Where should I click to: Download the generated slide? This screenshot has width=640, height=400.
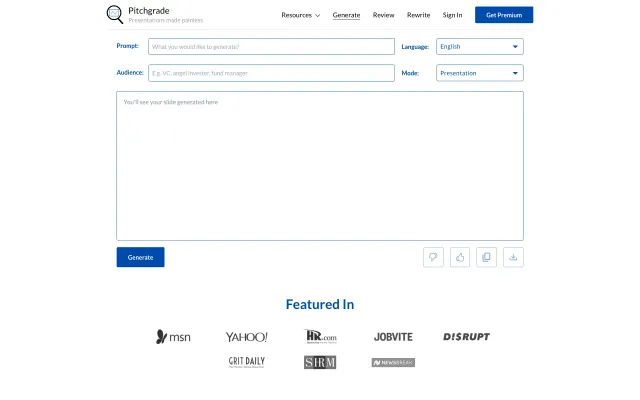coord(513,257)
